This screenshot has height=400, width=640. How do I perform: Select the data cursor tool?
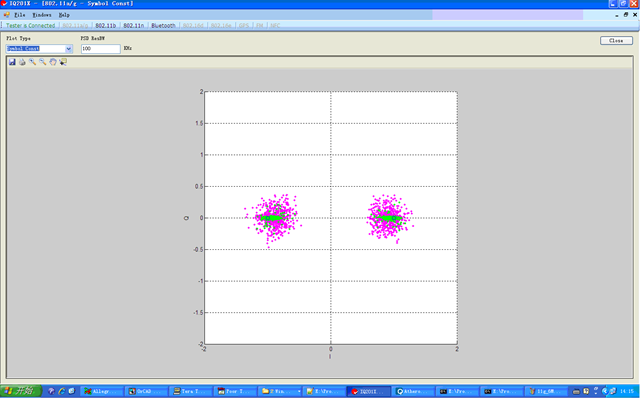[x=63, y=62]
